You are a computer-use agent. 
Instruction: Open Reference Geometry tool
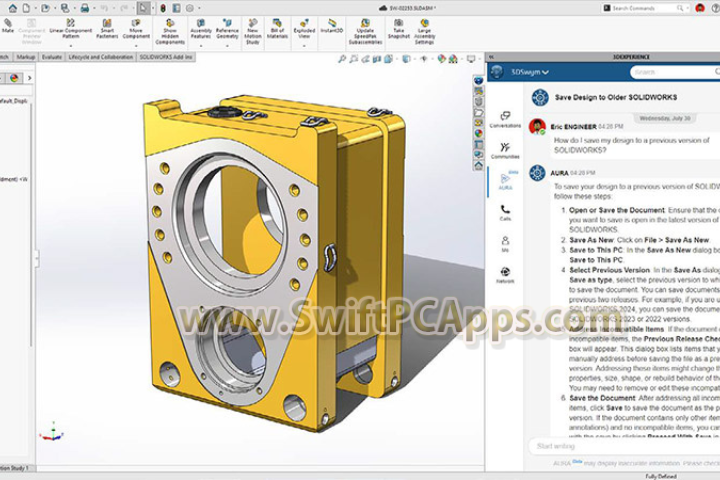click(227, 28)
